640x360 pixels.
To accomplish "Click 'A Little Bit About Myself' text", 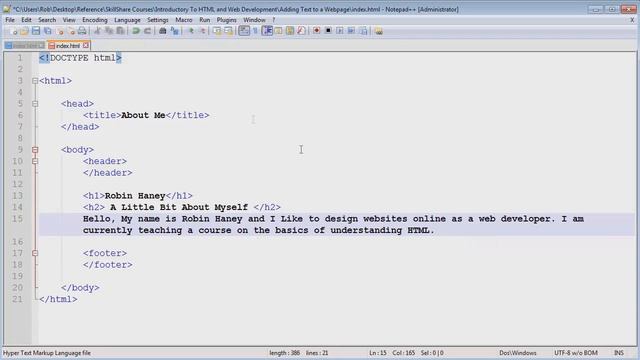I will point(179,207).
